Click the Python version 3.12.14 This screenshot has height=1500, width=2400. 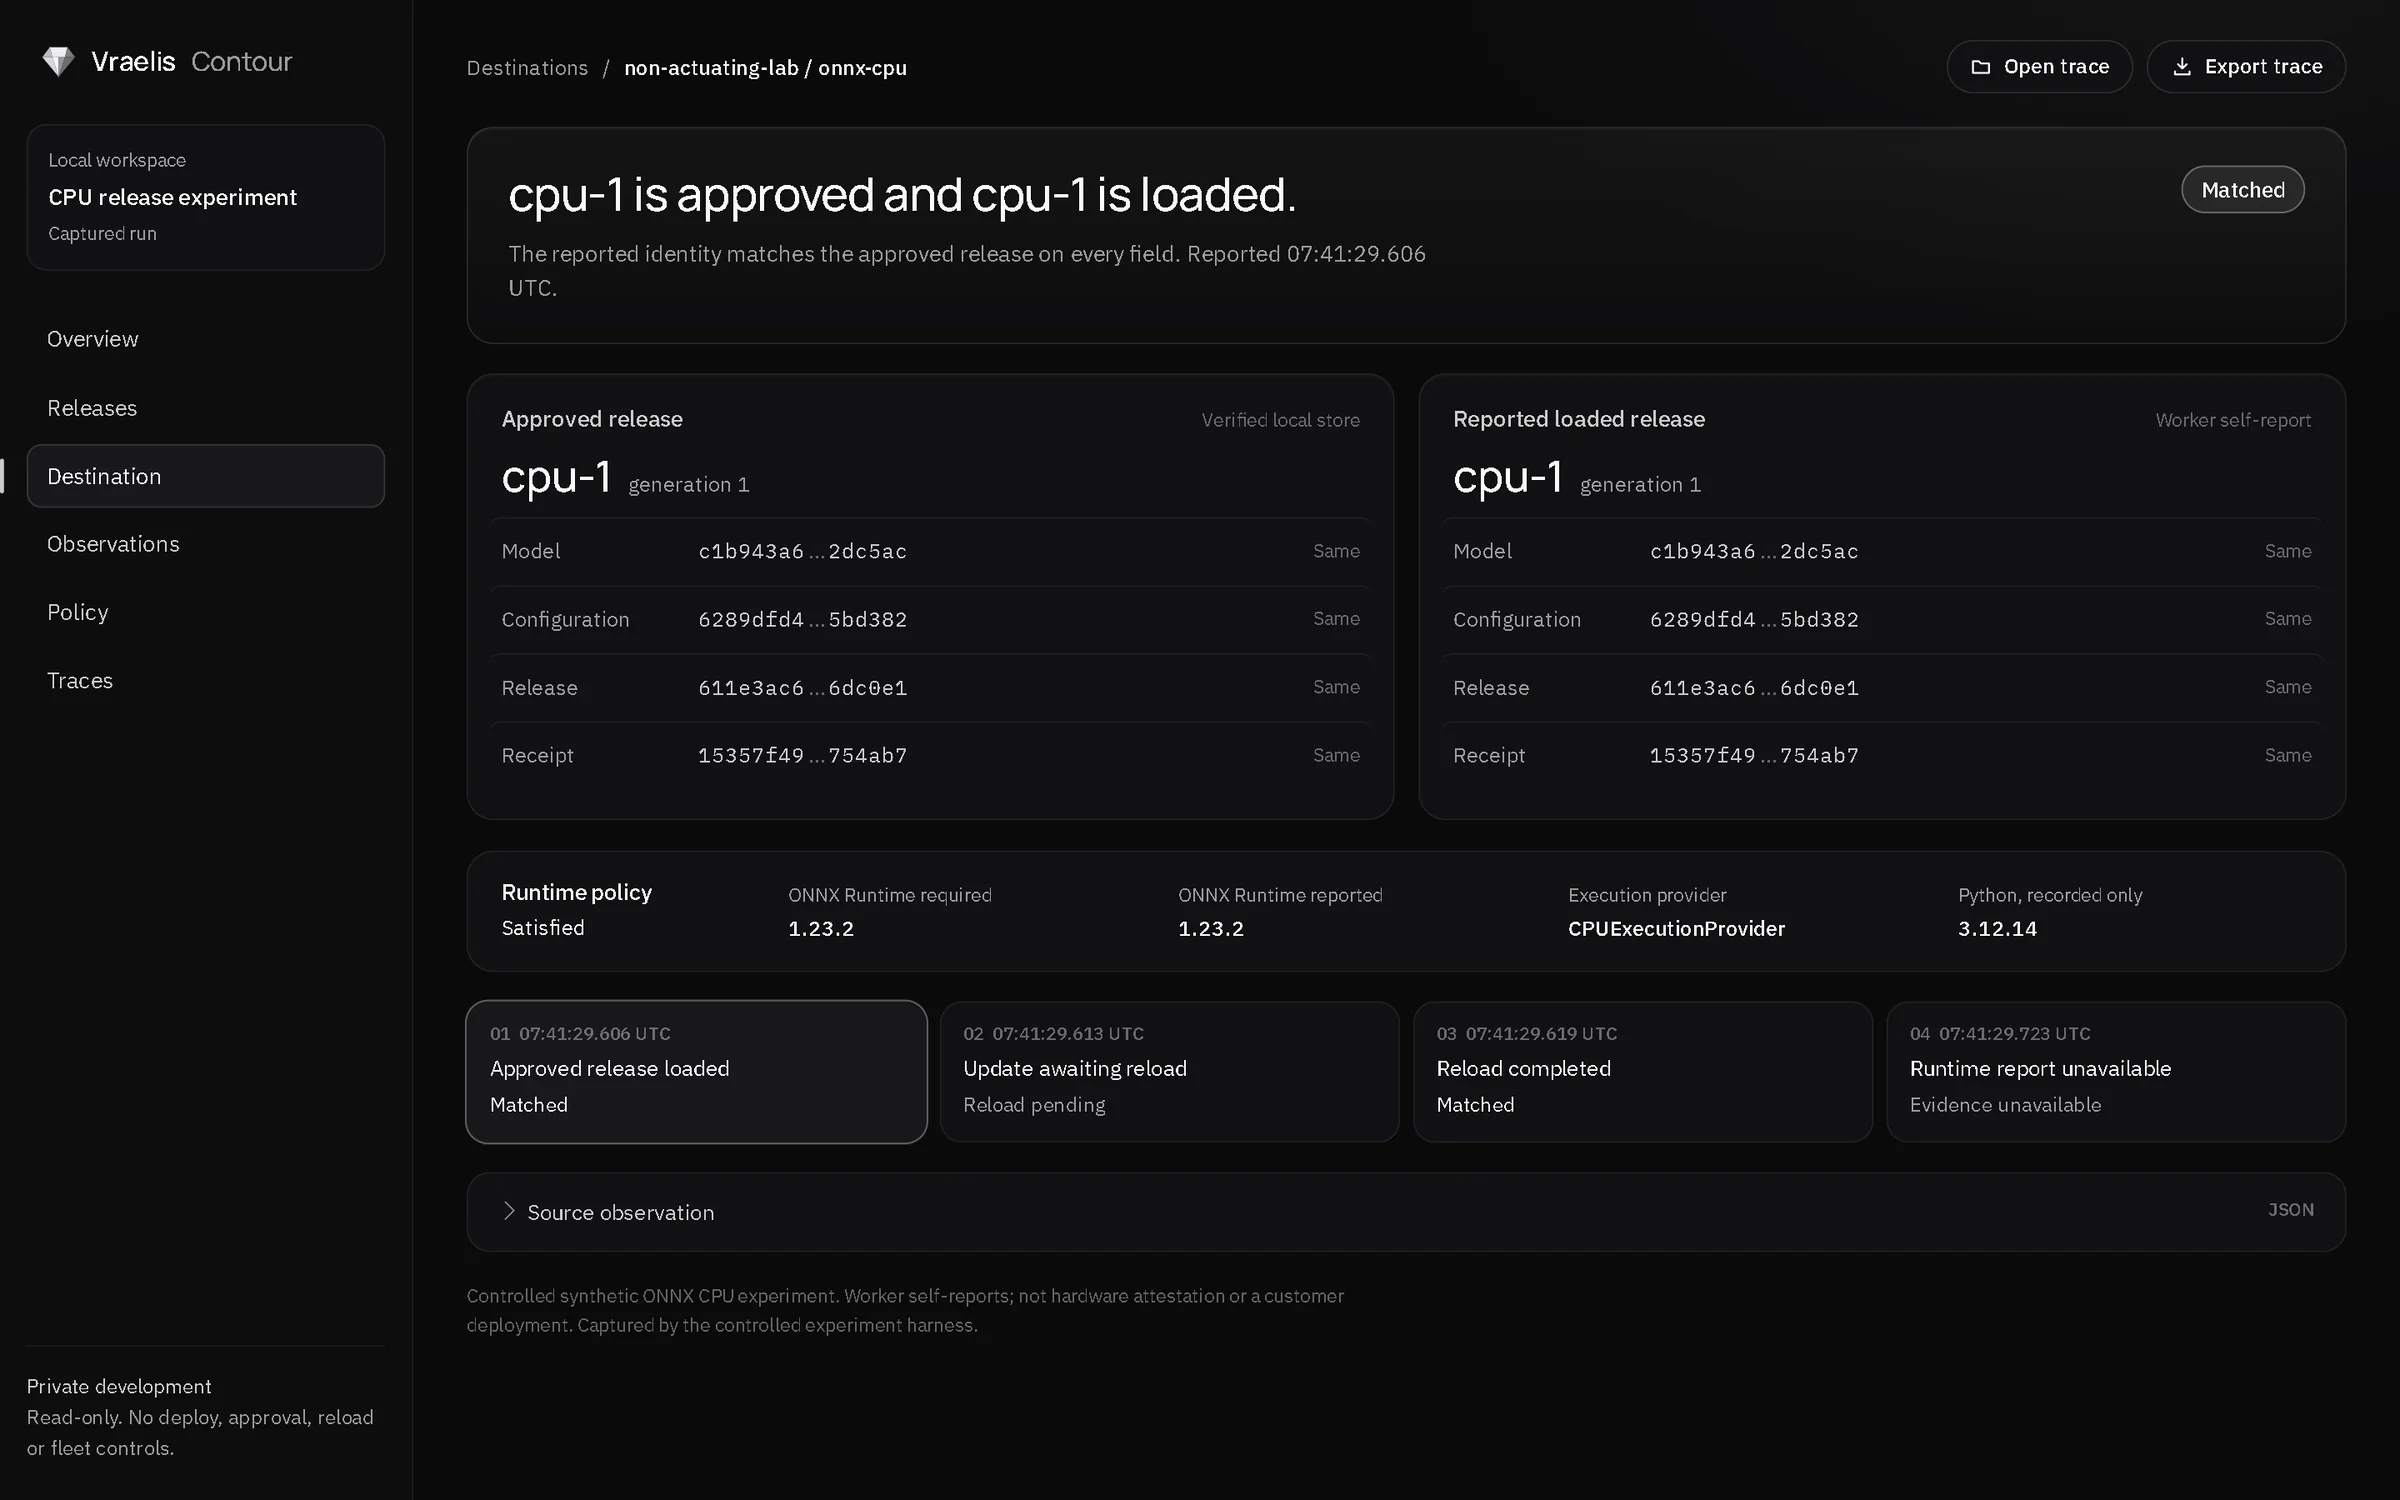point(1997,929)
